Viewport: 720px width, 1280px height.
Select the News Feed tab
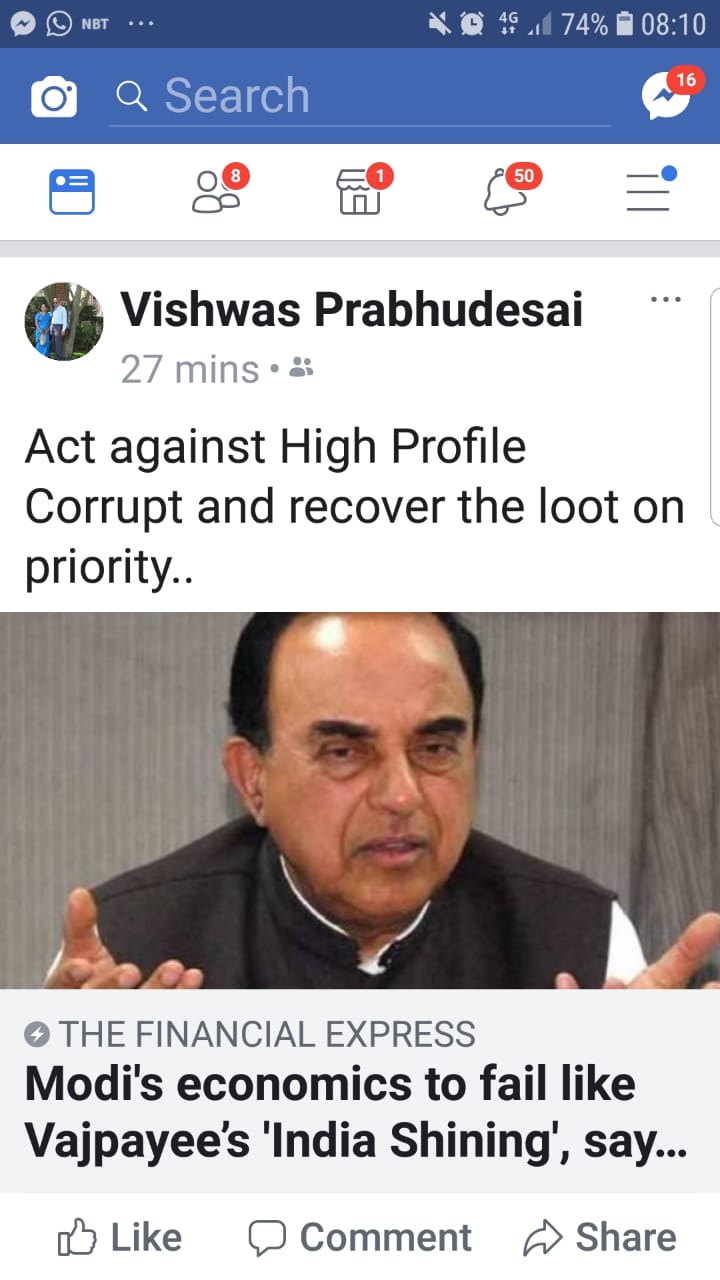point(72,191)
